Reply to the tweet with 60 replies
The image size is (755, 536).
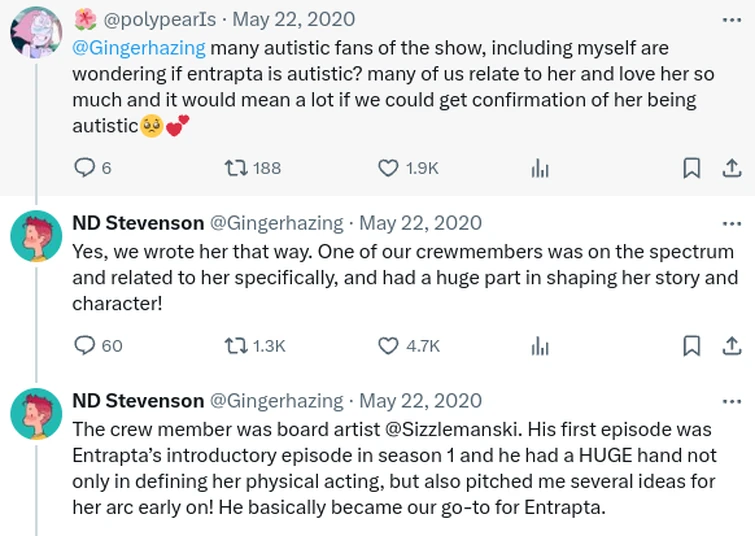86,345
